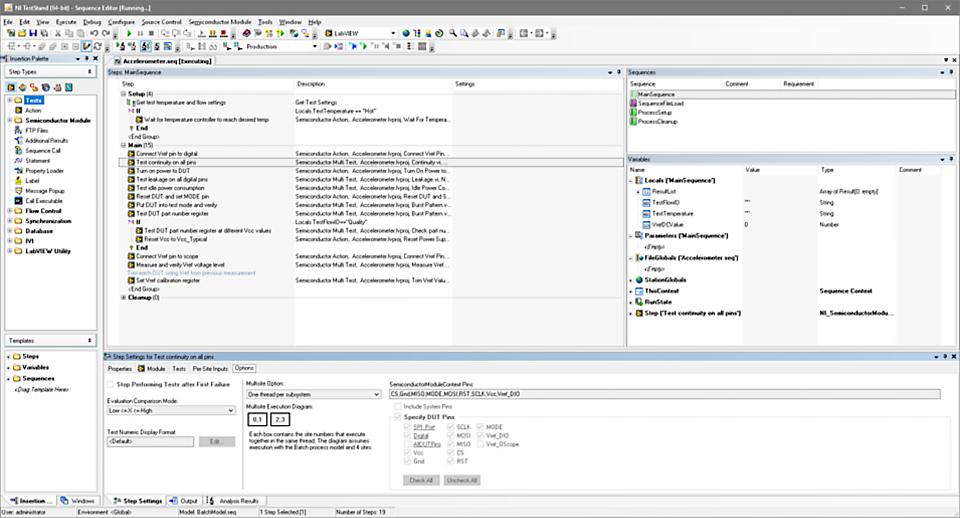Click the StationGlobals globe icon in Variables
960x518 pixels.
point(639,280)
